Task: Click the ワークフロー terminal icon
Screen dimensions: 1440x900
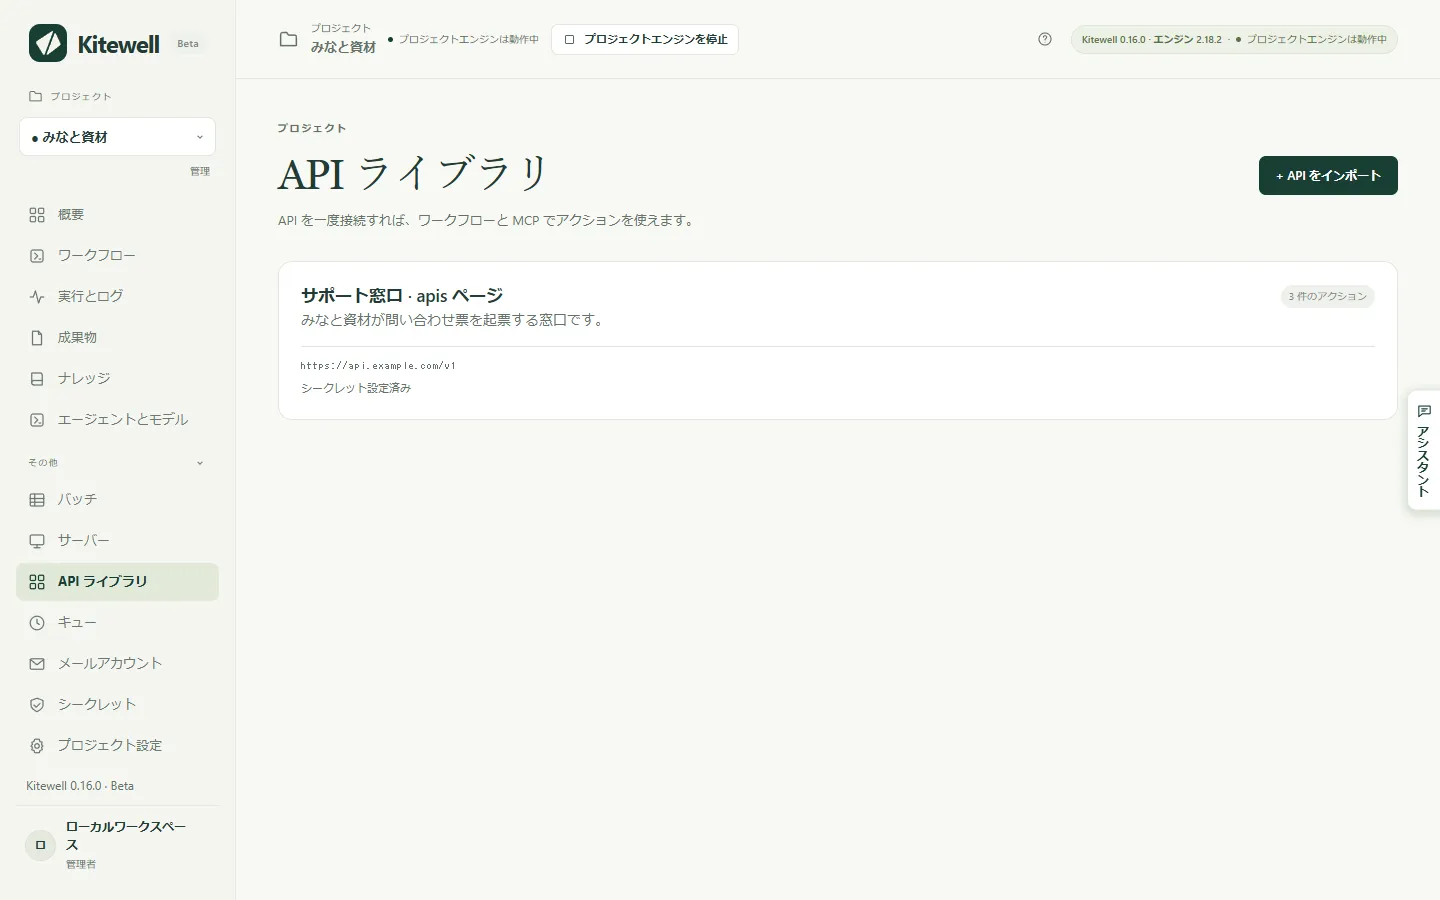Action: click(x=37, y=256)
